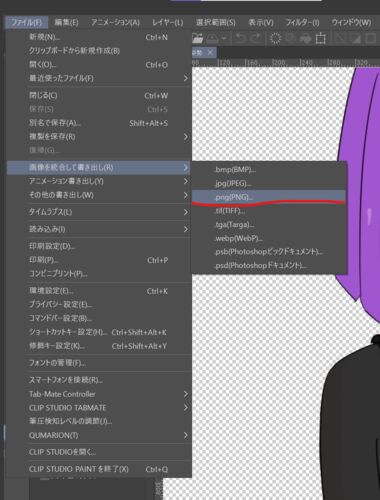Click the undo arrow icon
The width and height of the screenshot is (380, 500).
click(x=241, y=38)
